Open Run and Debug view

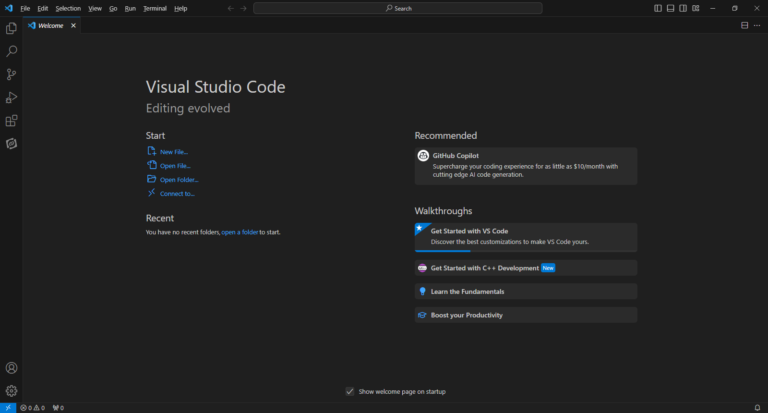pos(11,97)
